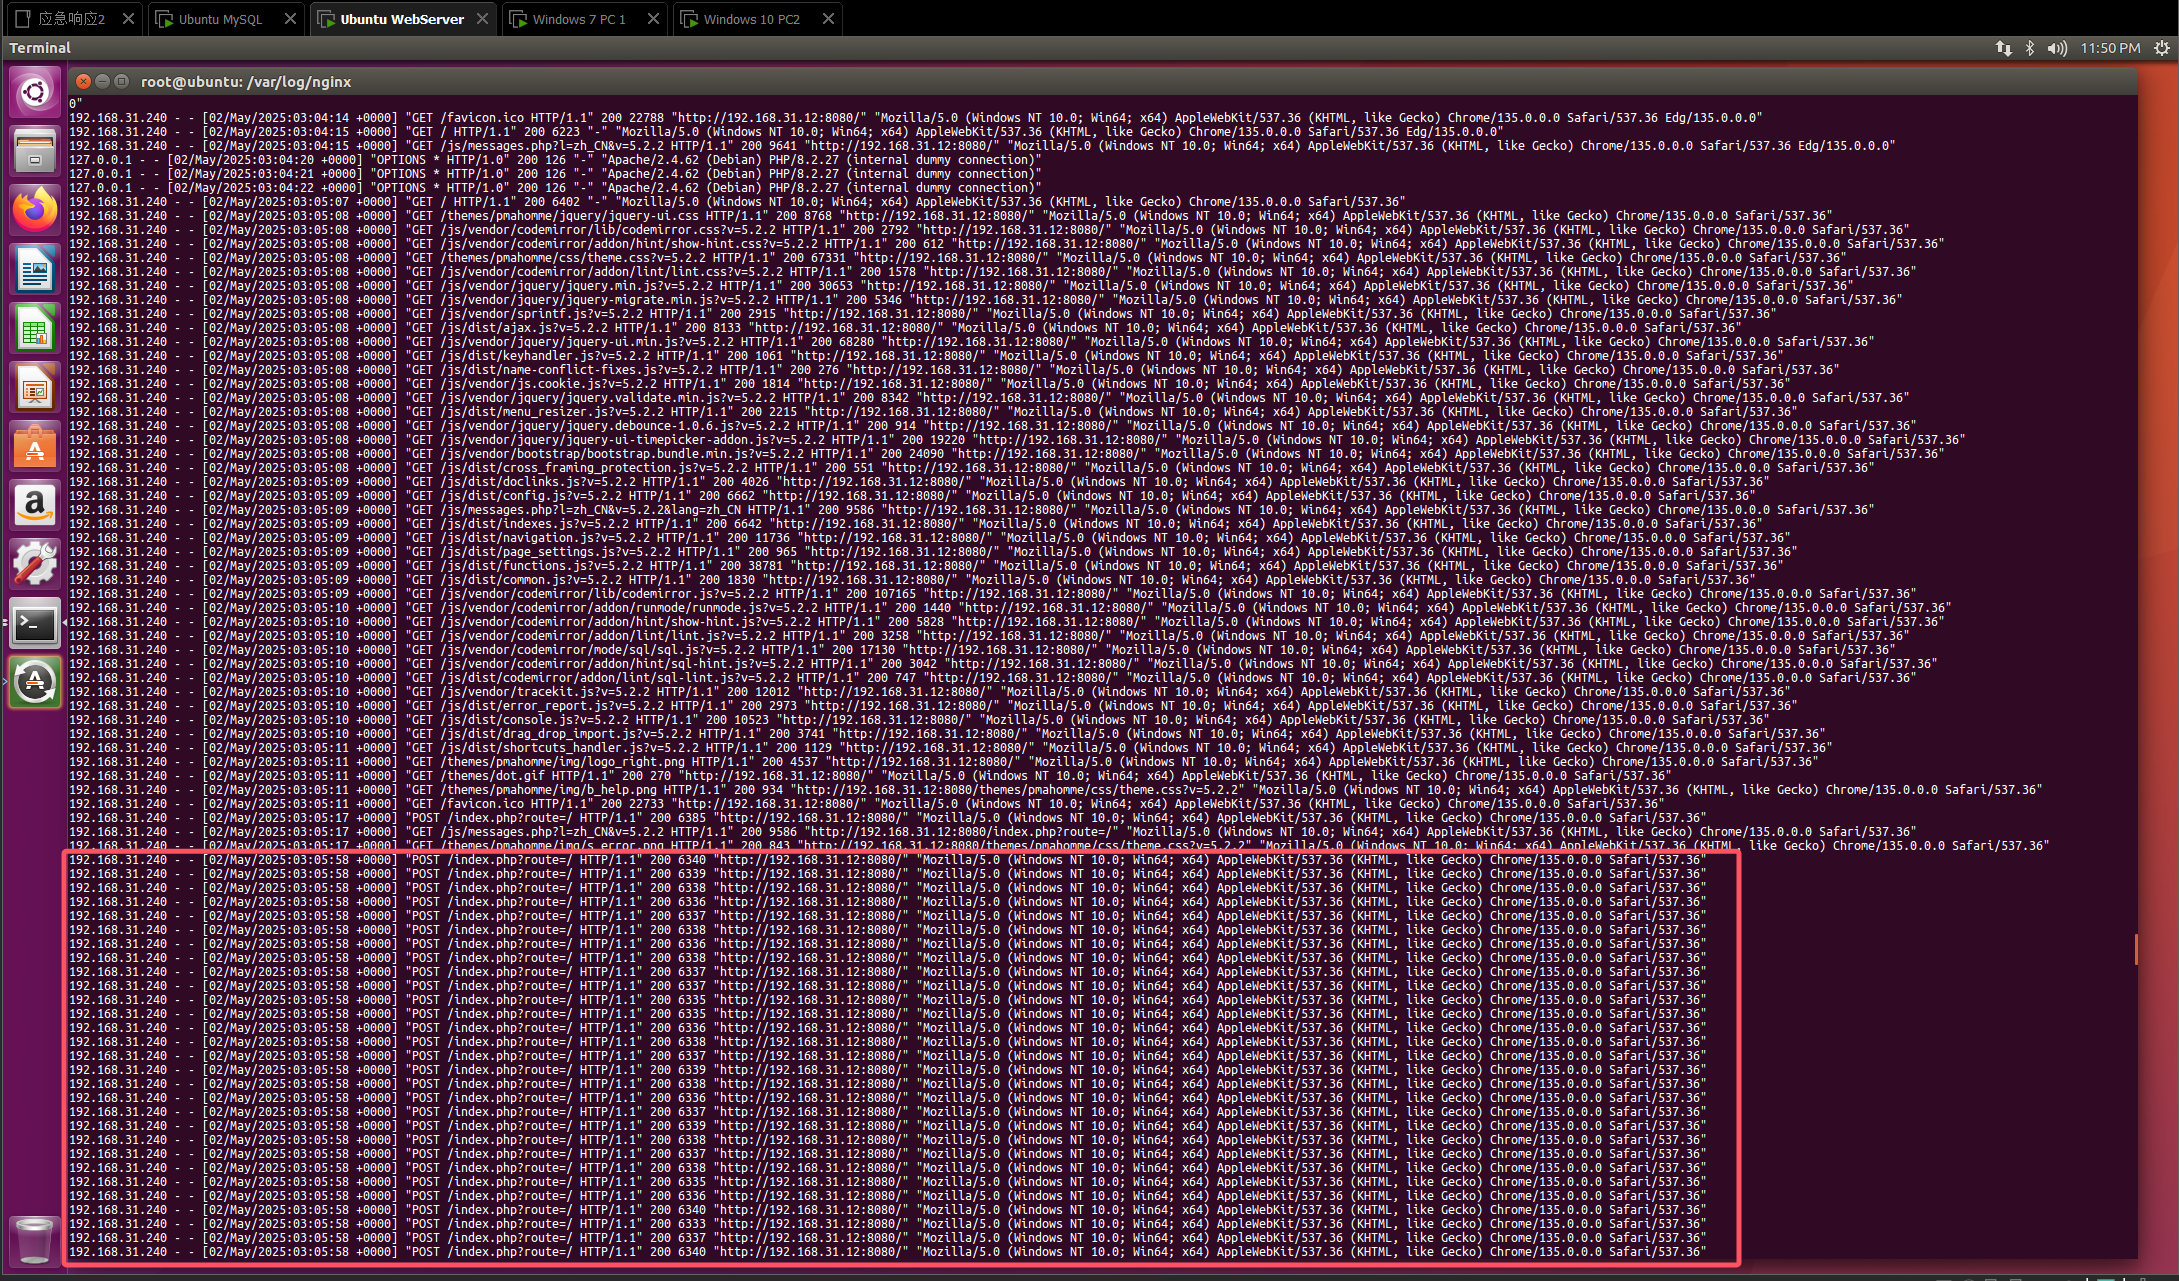Click the Amazon dock icon
Image resolution: width=2179 pixels, height=1281 pixels.
[35, 505]
